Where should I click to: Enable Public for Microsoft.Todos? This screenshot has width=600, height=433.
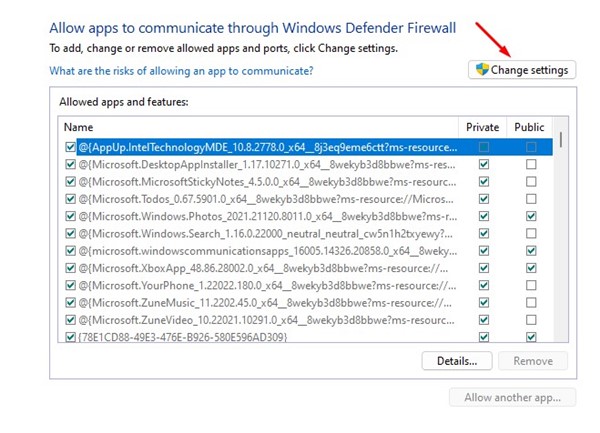click(x=531, y=199)
